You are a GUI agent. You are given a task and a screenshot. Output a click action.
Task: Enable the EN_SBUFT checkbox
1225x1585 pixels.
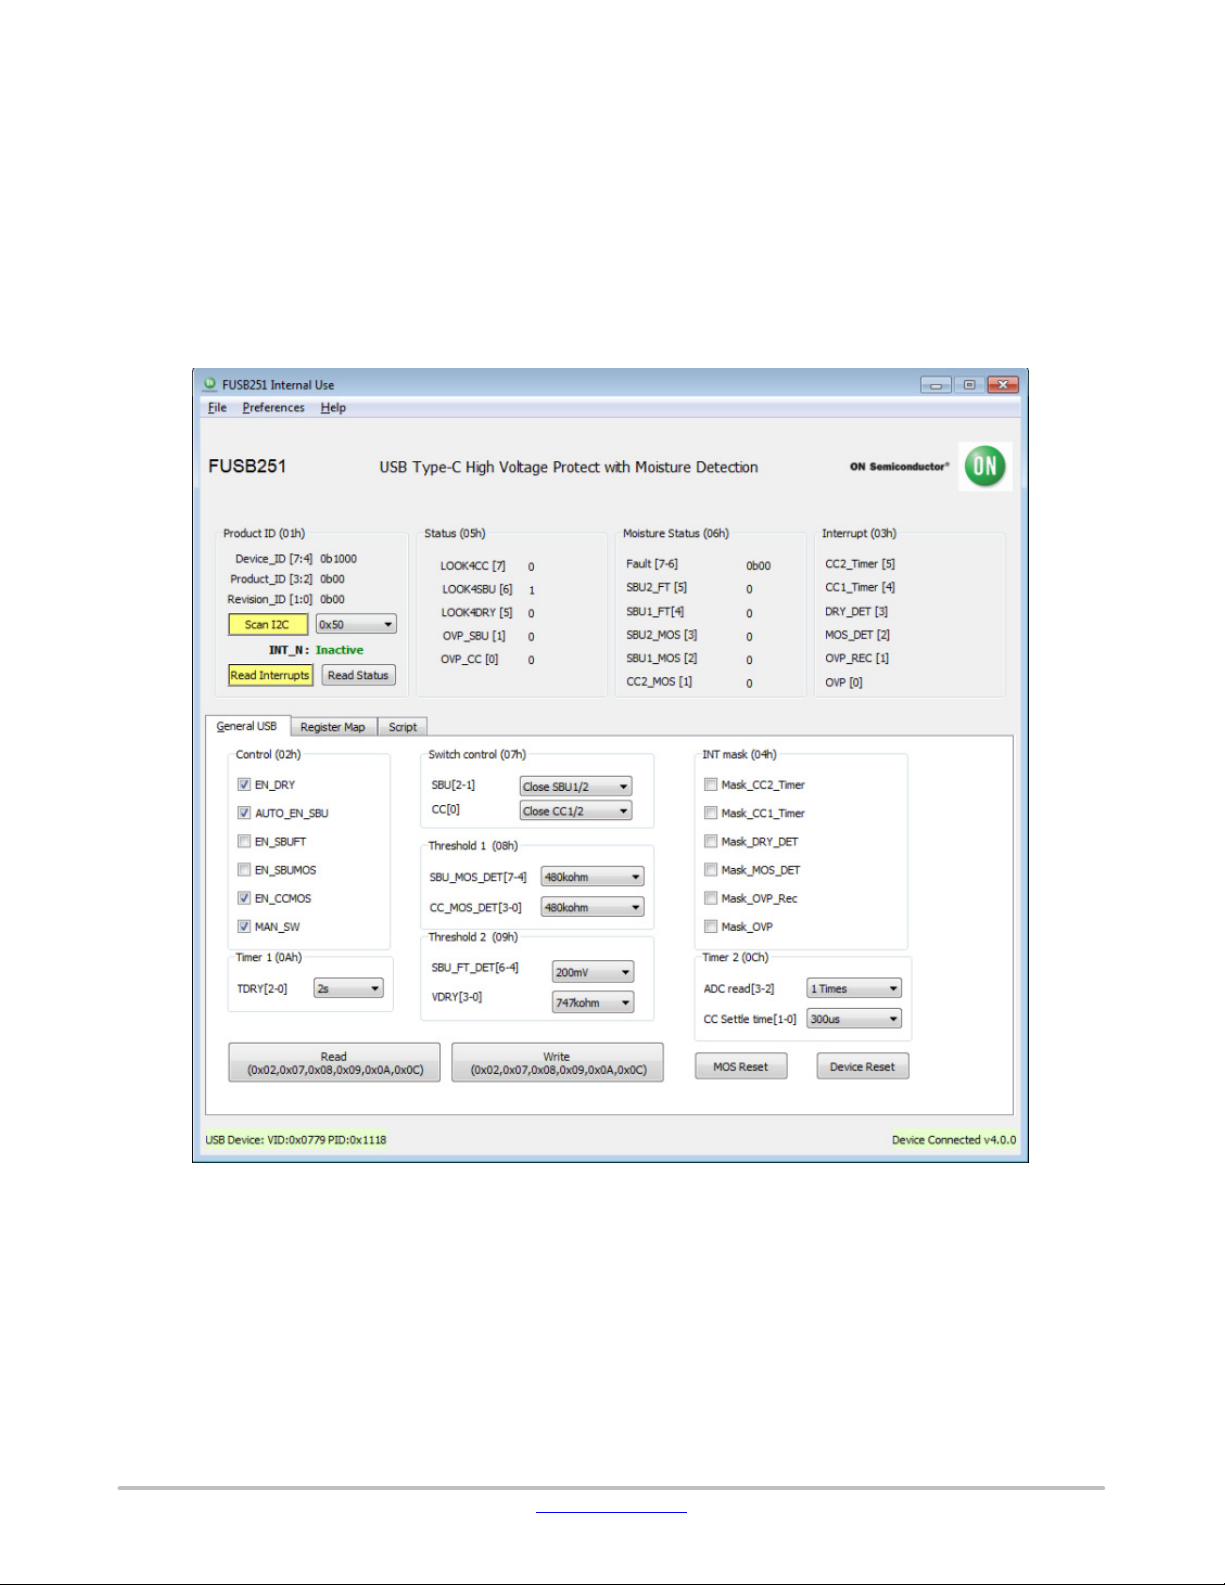244,841
